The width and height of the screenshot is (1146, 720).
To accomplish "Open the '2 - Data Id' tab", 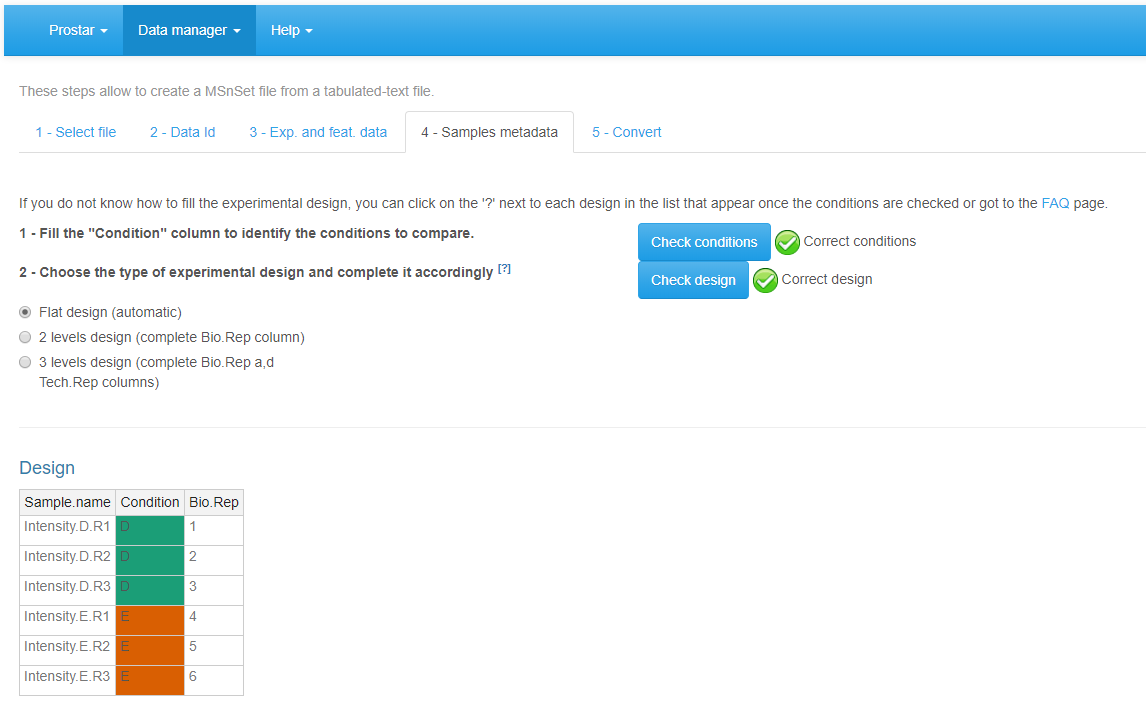I will (x=182, y=131).
